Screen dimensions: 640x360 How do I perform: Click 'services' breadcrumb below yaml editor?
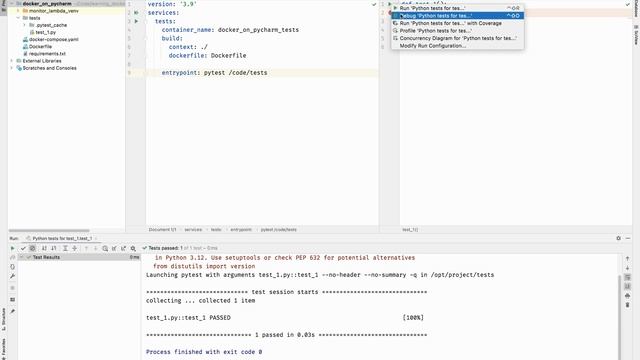click(x=193, y=230)
